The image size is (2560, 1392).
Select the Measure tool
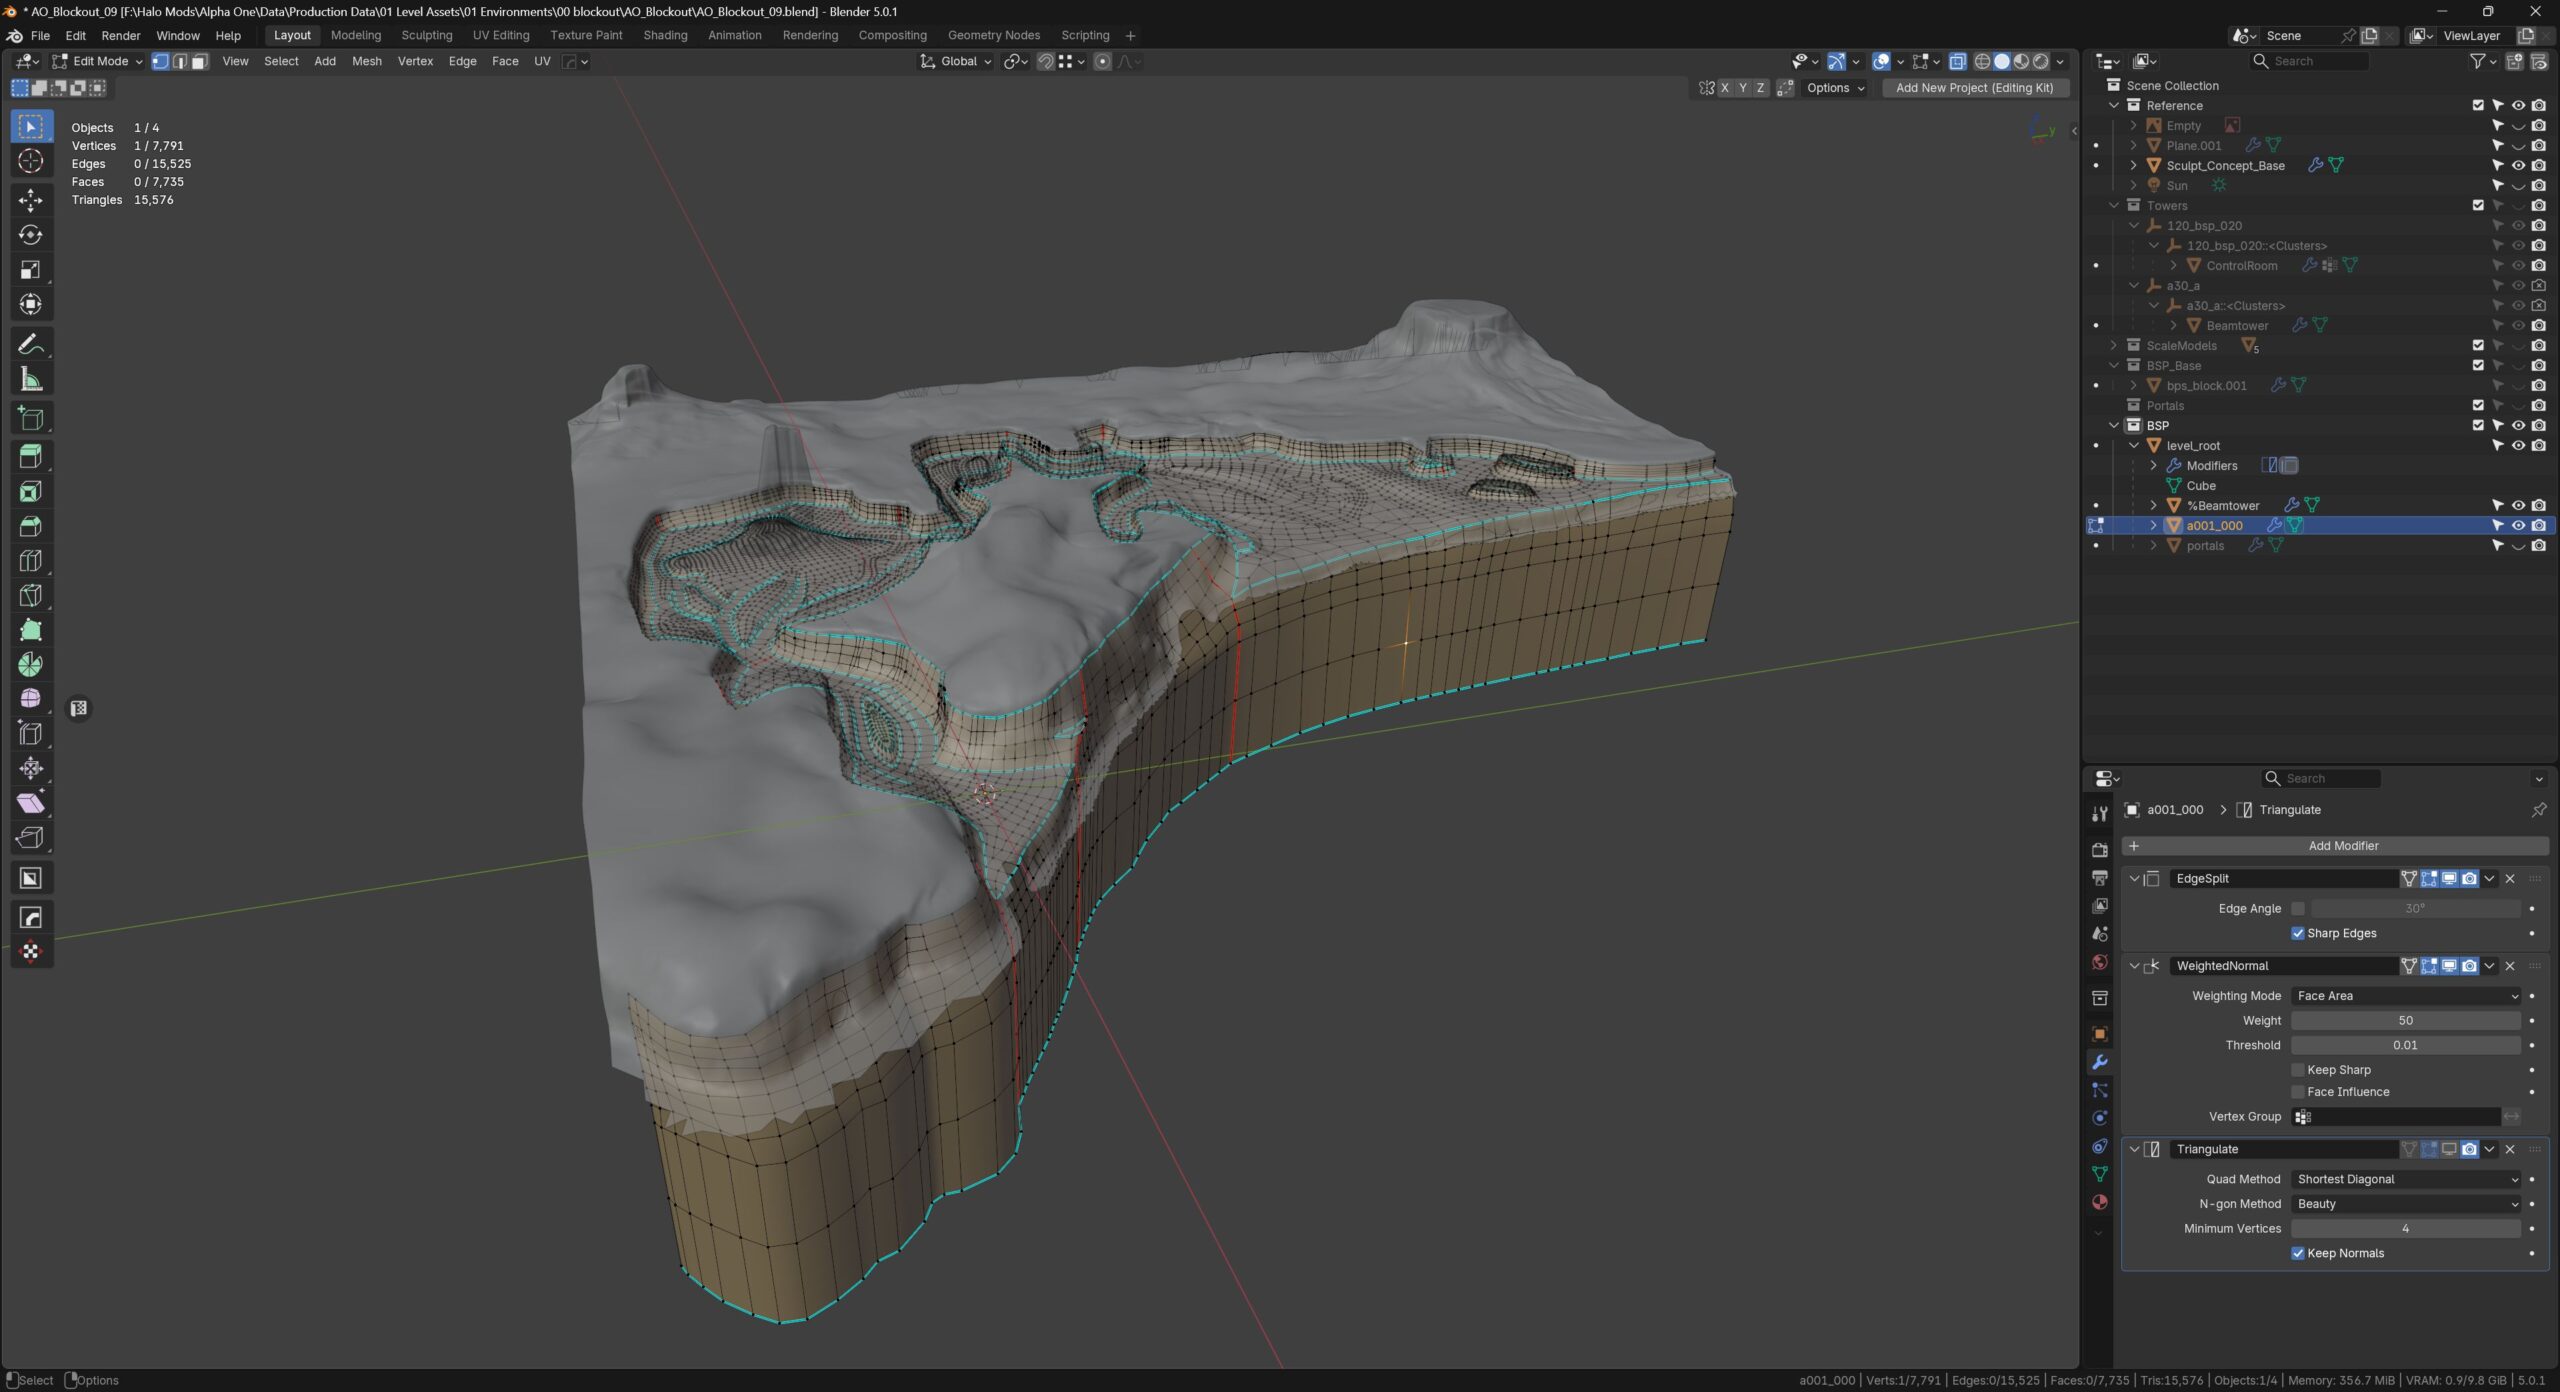[x=30, y=380]
